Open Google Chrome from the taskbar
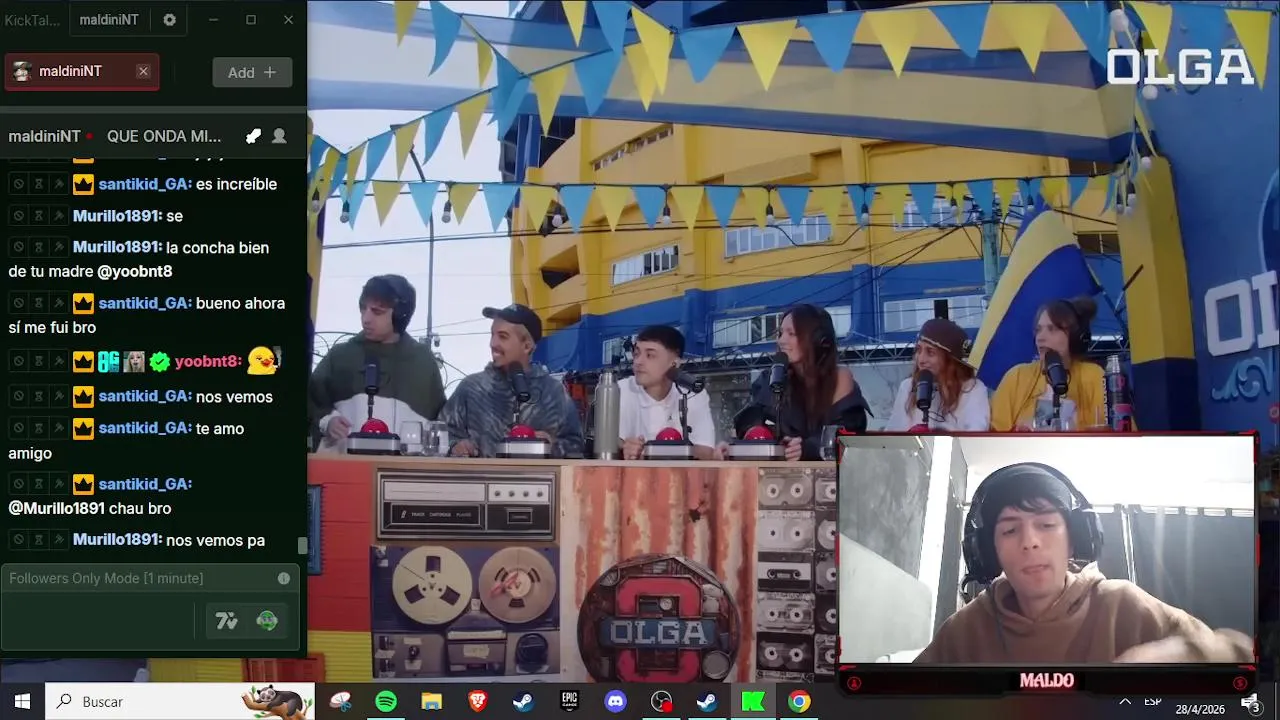 [x=799, y=702]
